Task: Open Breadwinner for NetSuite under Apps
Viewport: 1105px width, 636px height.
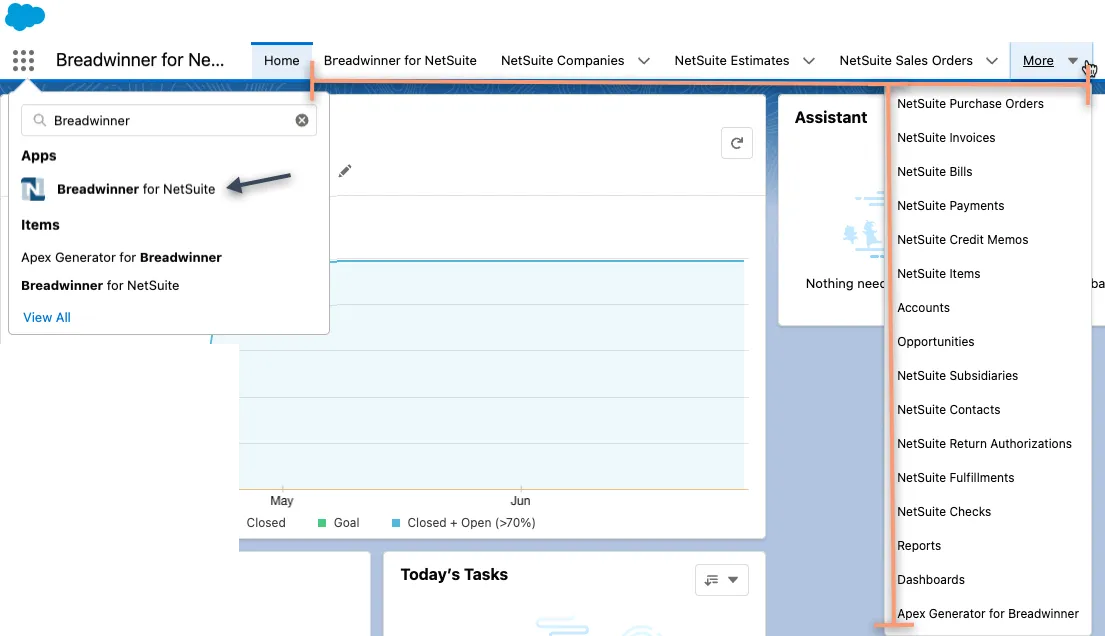Action: pyautogui.click(x=136, y=189)
